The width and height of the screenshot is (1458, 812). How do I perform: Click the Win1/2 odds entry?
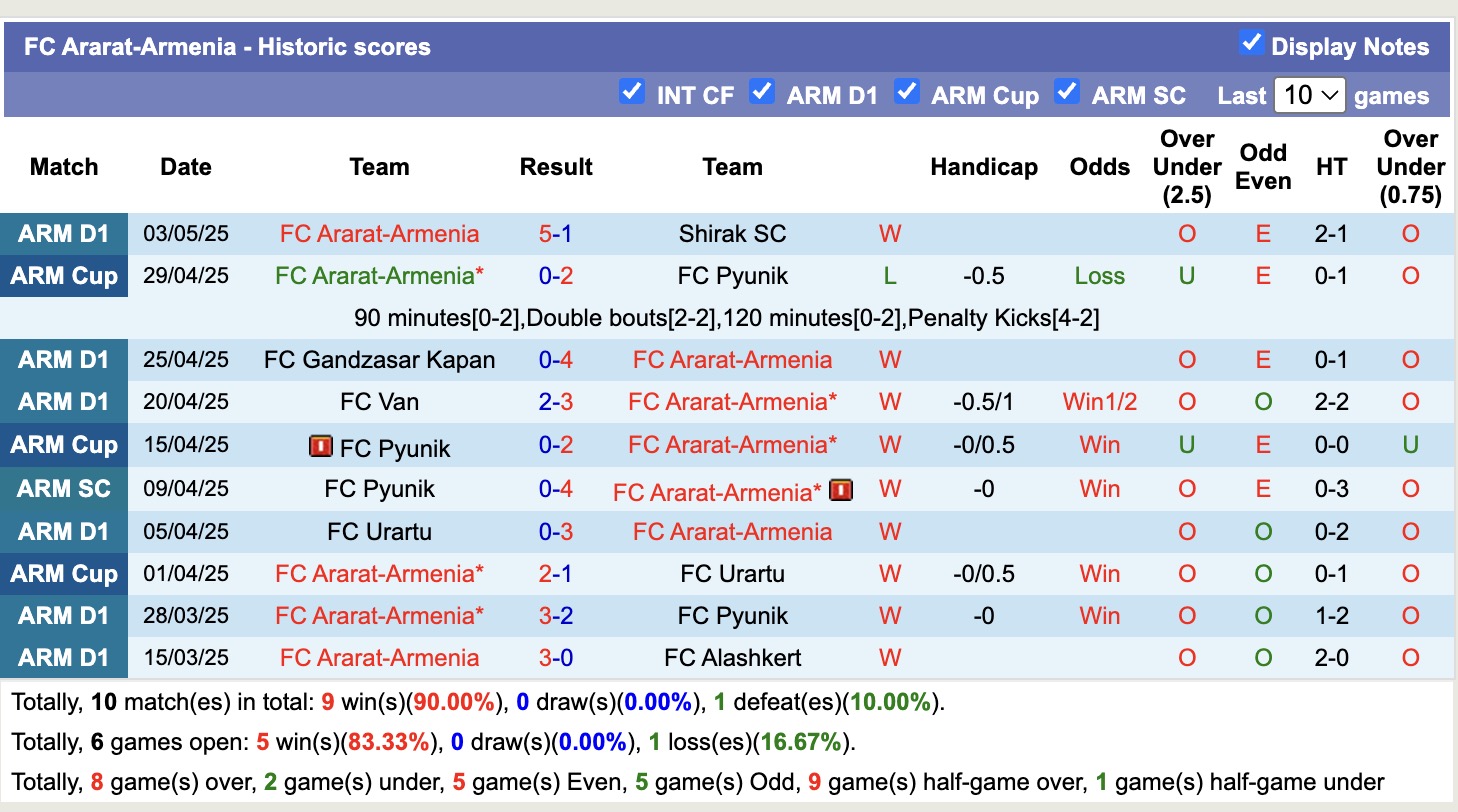pos(1099,402)
